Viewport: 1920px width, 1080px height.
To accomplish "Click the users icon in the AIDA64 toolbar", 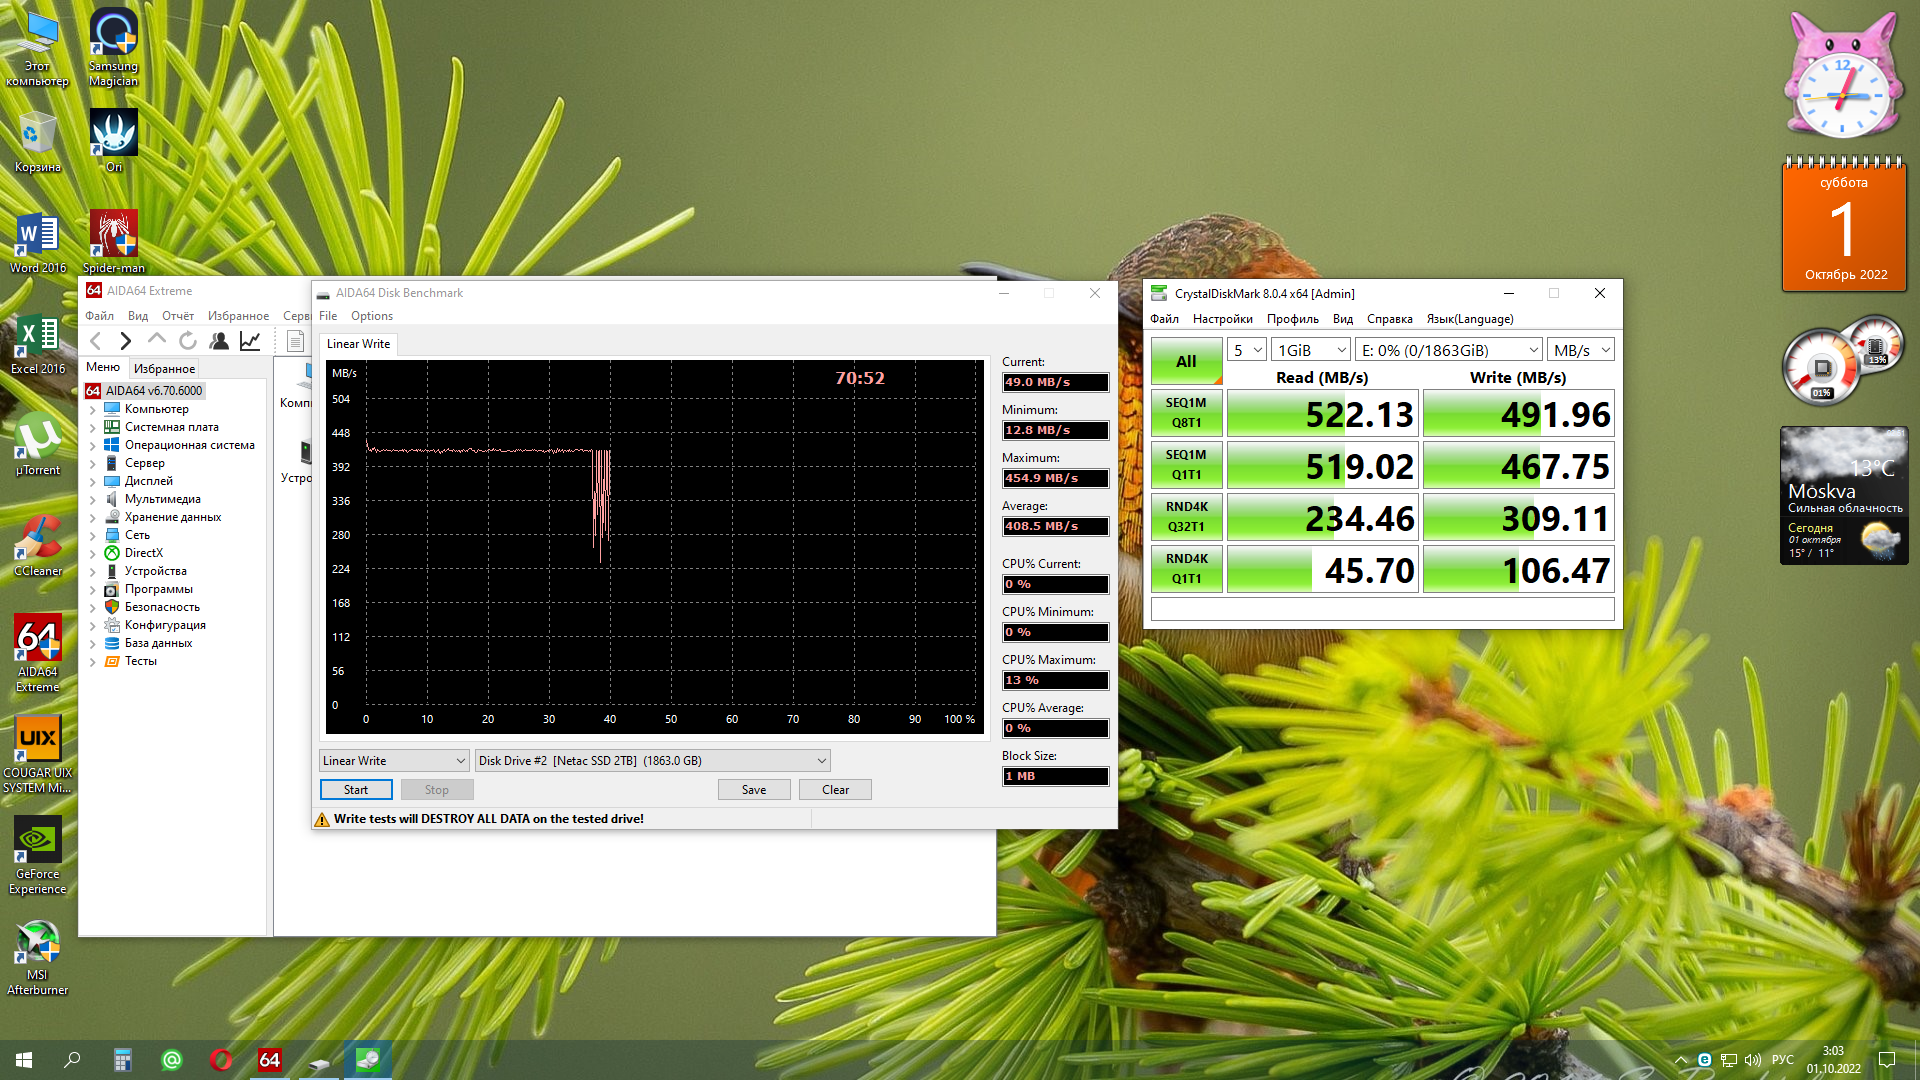I will [219, 342].
